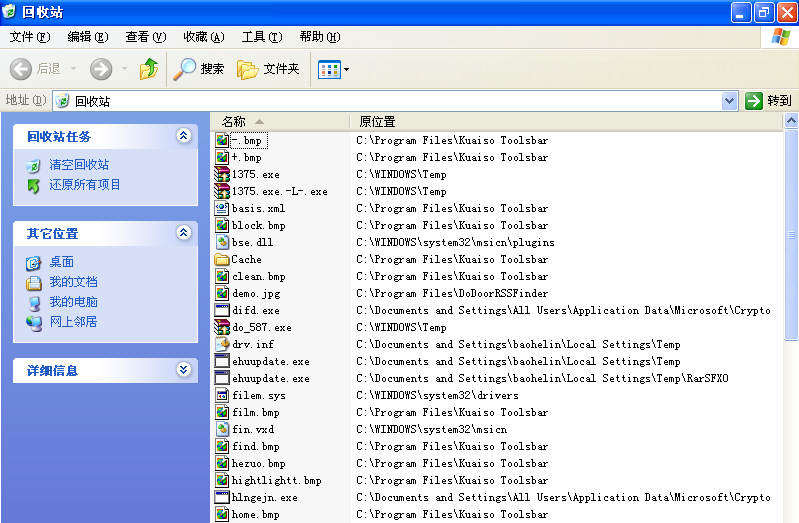Click the Restore all items green arrow icon
Viewport: 799px width, 523px height.
click(34, 186)
